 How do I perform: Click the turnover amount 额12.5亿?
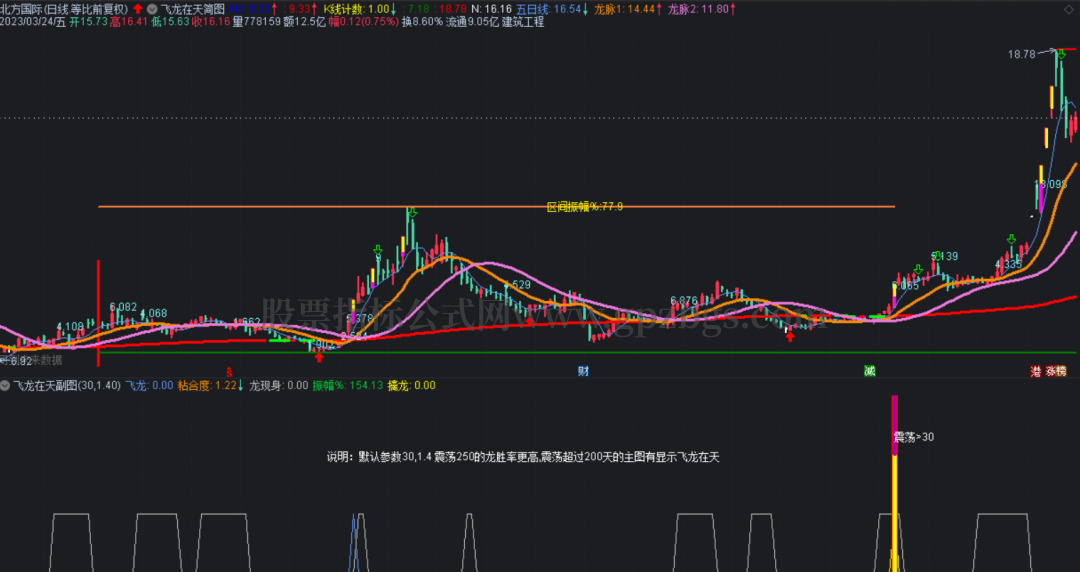click(304, 22)
